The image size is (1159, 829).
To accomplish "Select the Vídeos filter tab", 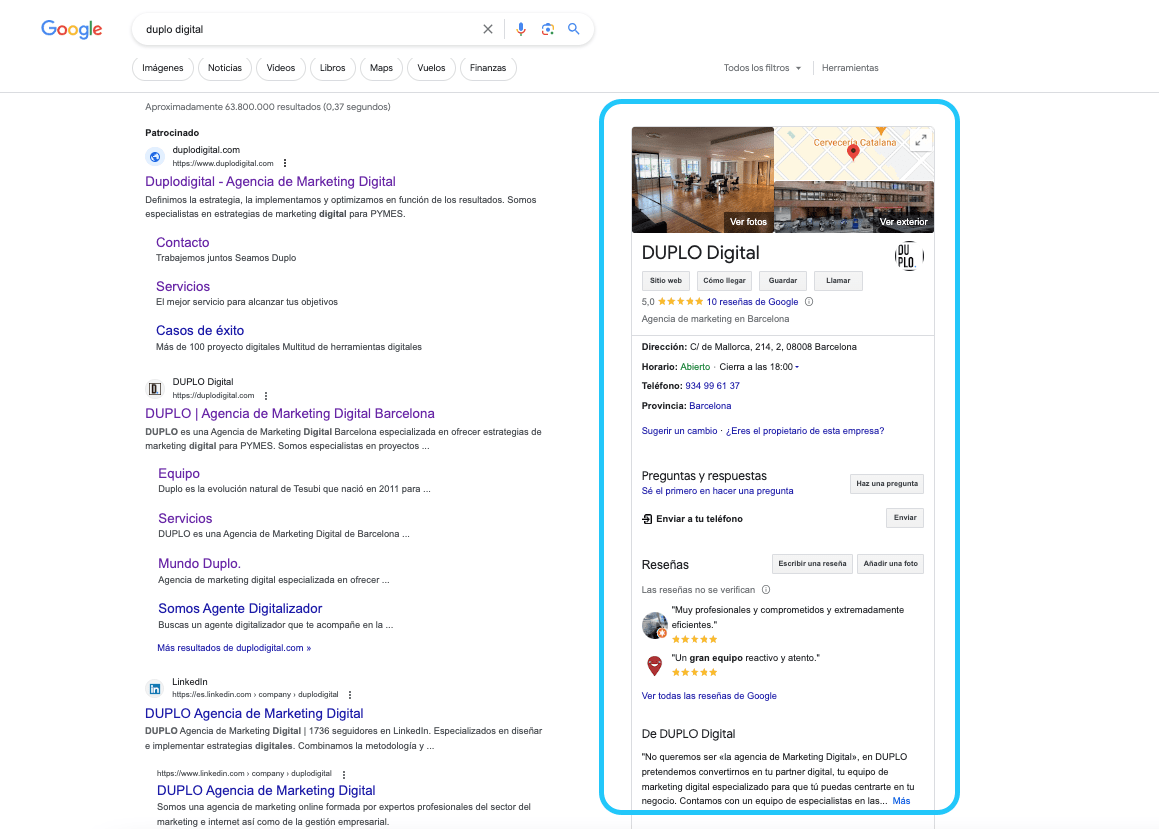I will pyautogui.click(x=281, y=68).
